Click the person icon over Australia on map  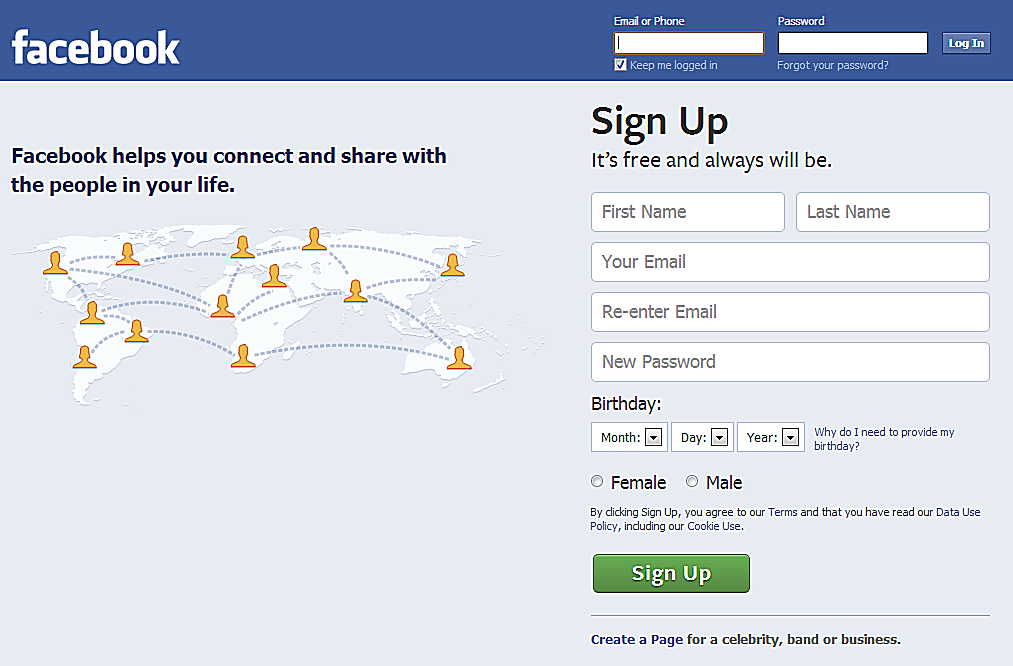coord(459,357)
